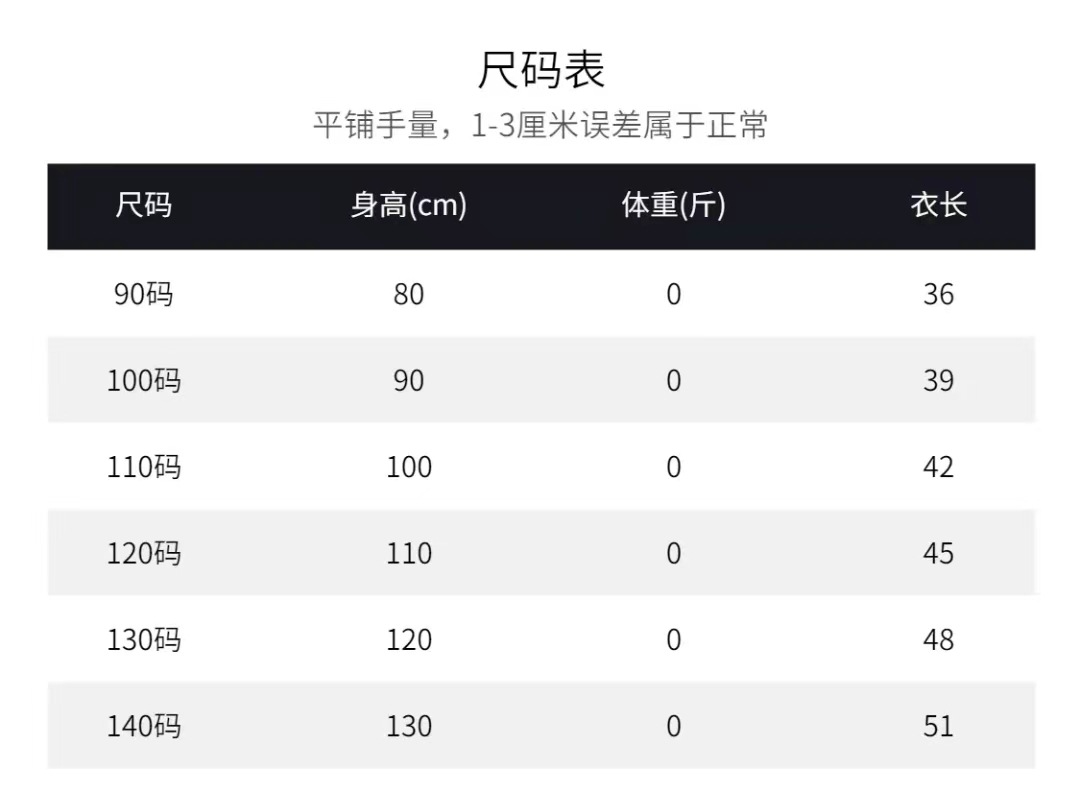This screenshot has height=807, width=1080.
Task: Click the garment length 39 cell
Action: point(938,381)
